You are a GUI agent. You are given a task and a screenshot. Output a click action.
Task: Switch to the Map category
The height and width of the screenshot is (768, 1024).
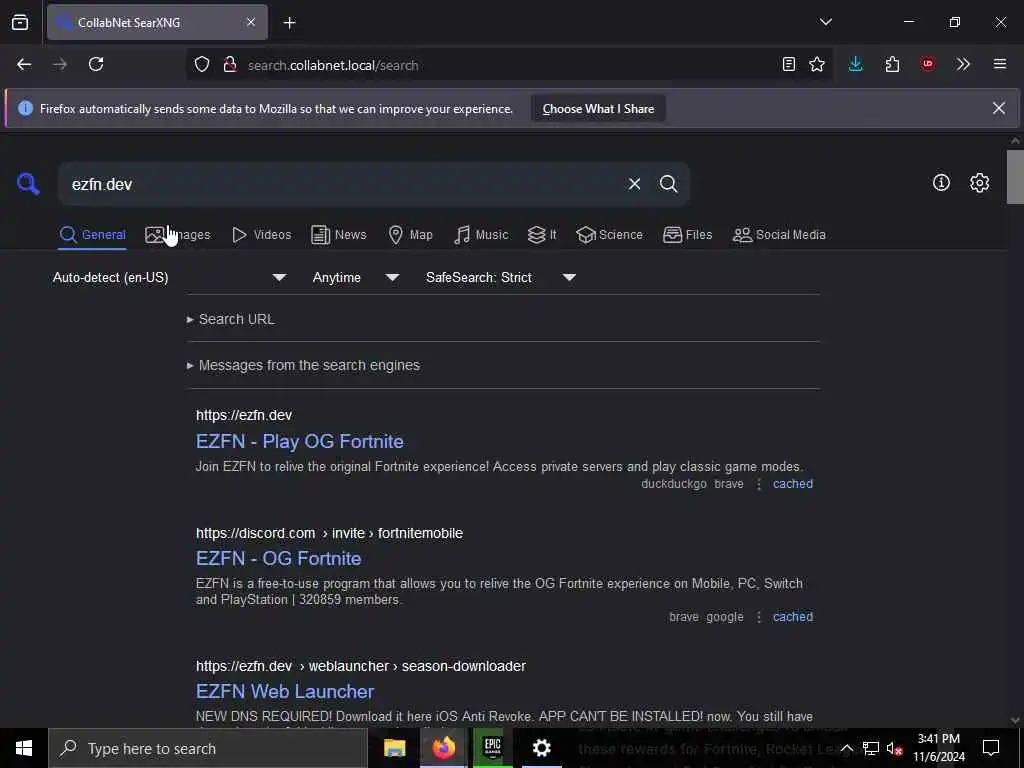click(410, 234)
